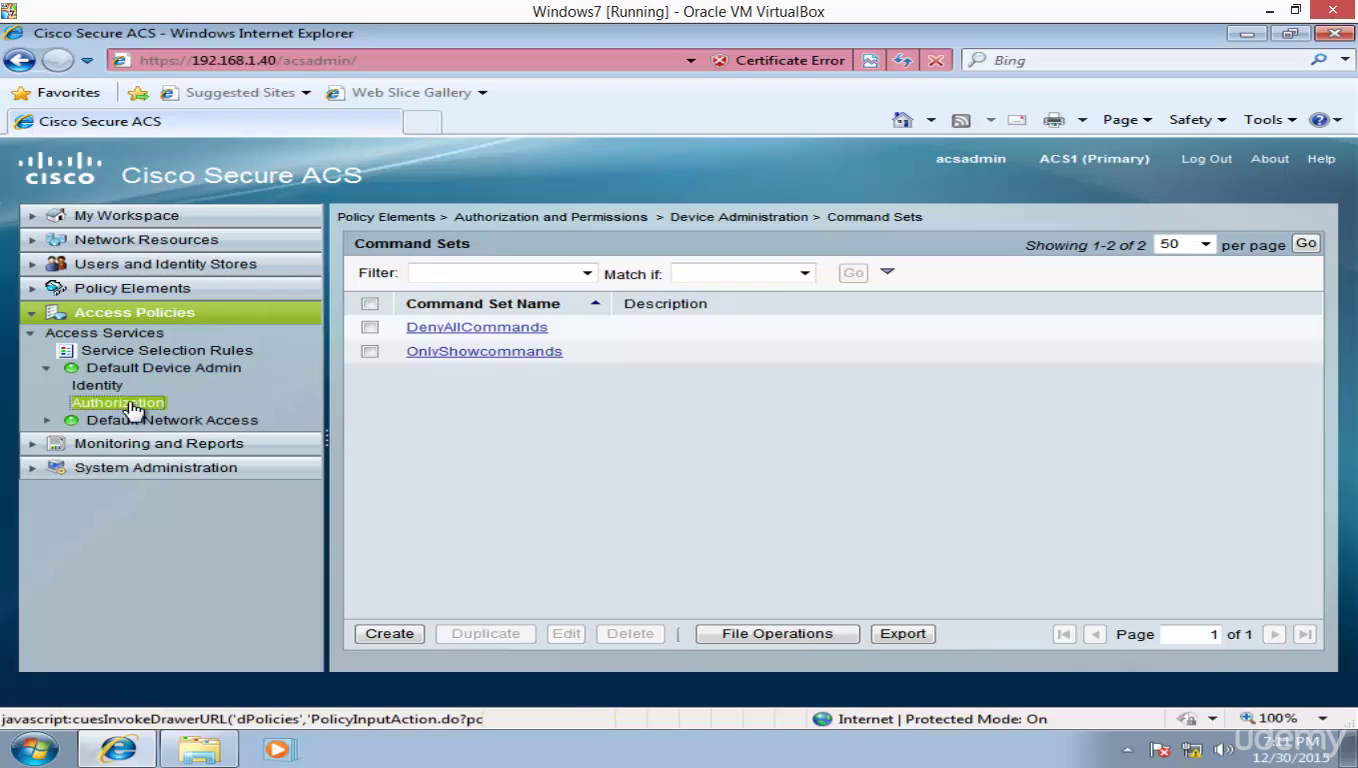Click the New Tab blank tab button

[x=422, y=122]
